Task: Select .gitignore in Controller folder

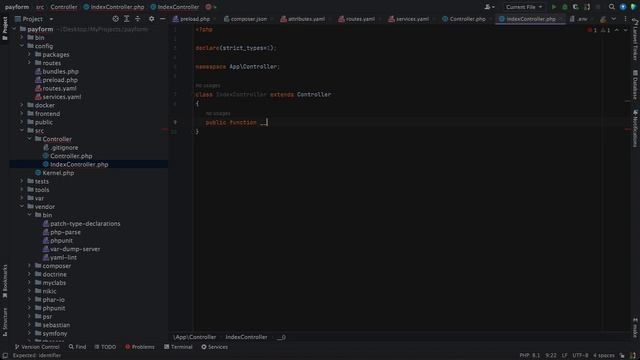Action: 64,148
